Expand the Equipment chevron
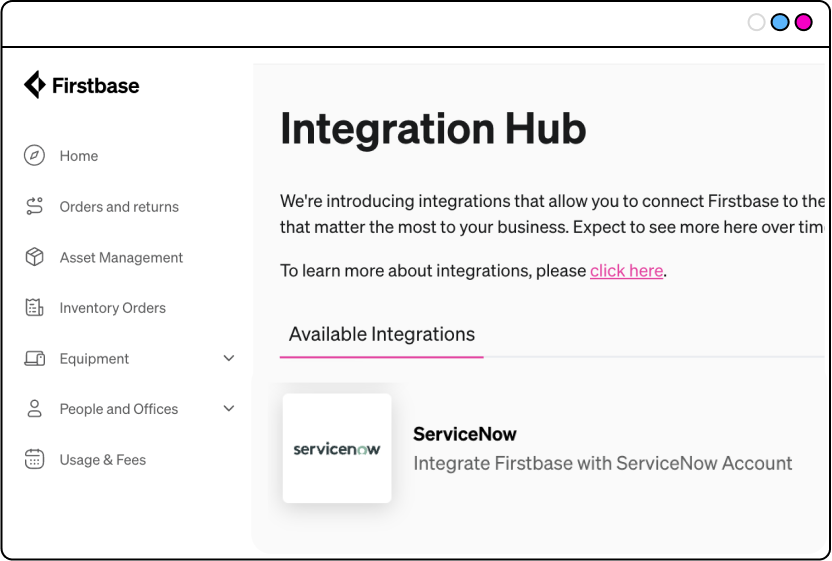 (229, 358)
